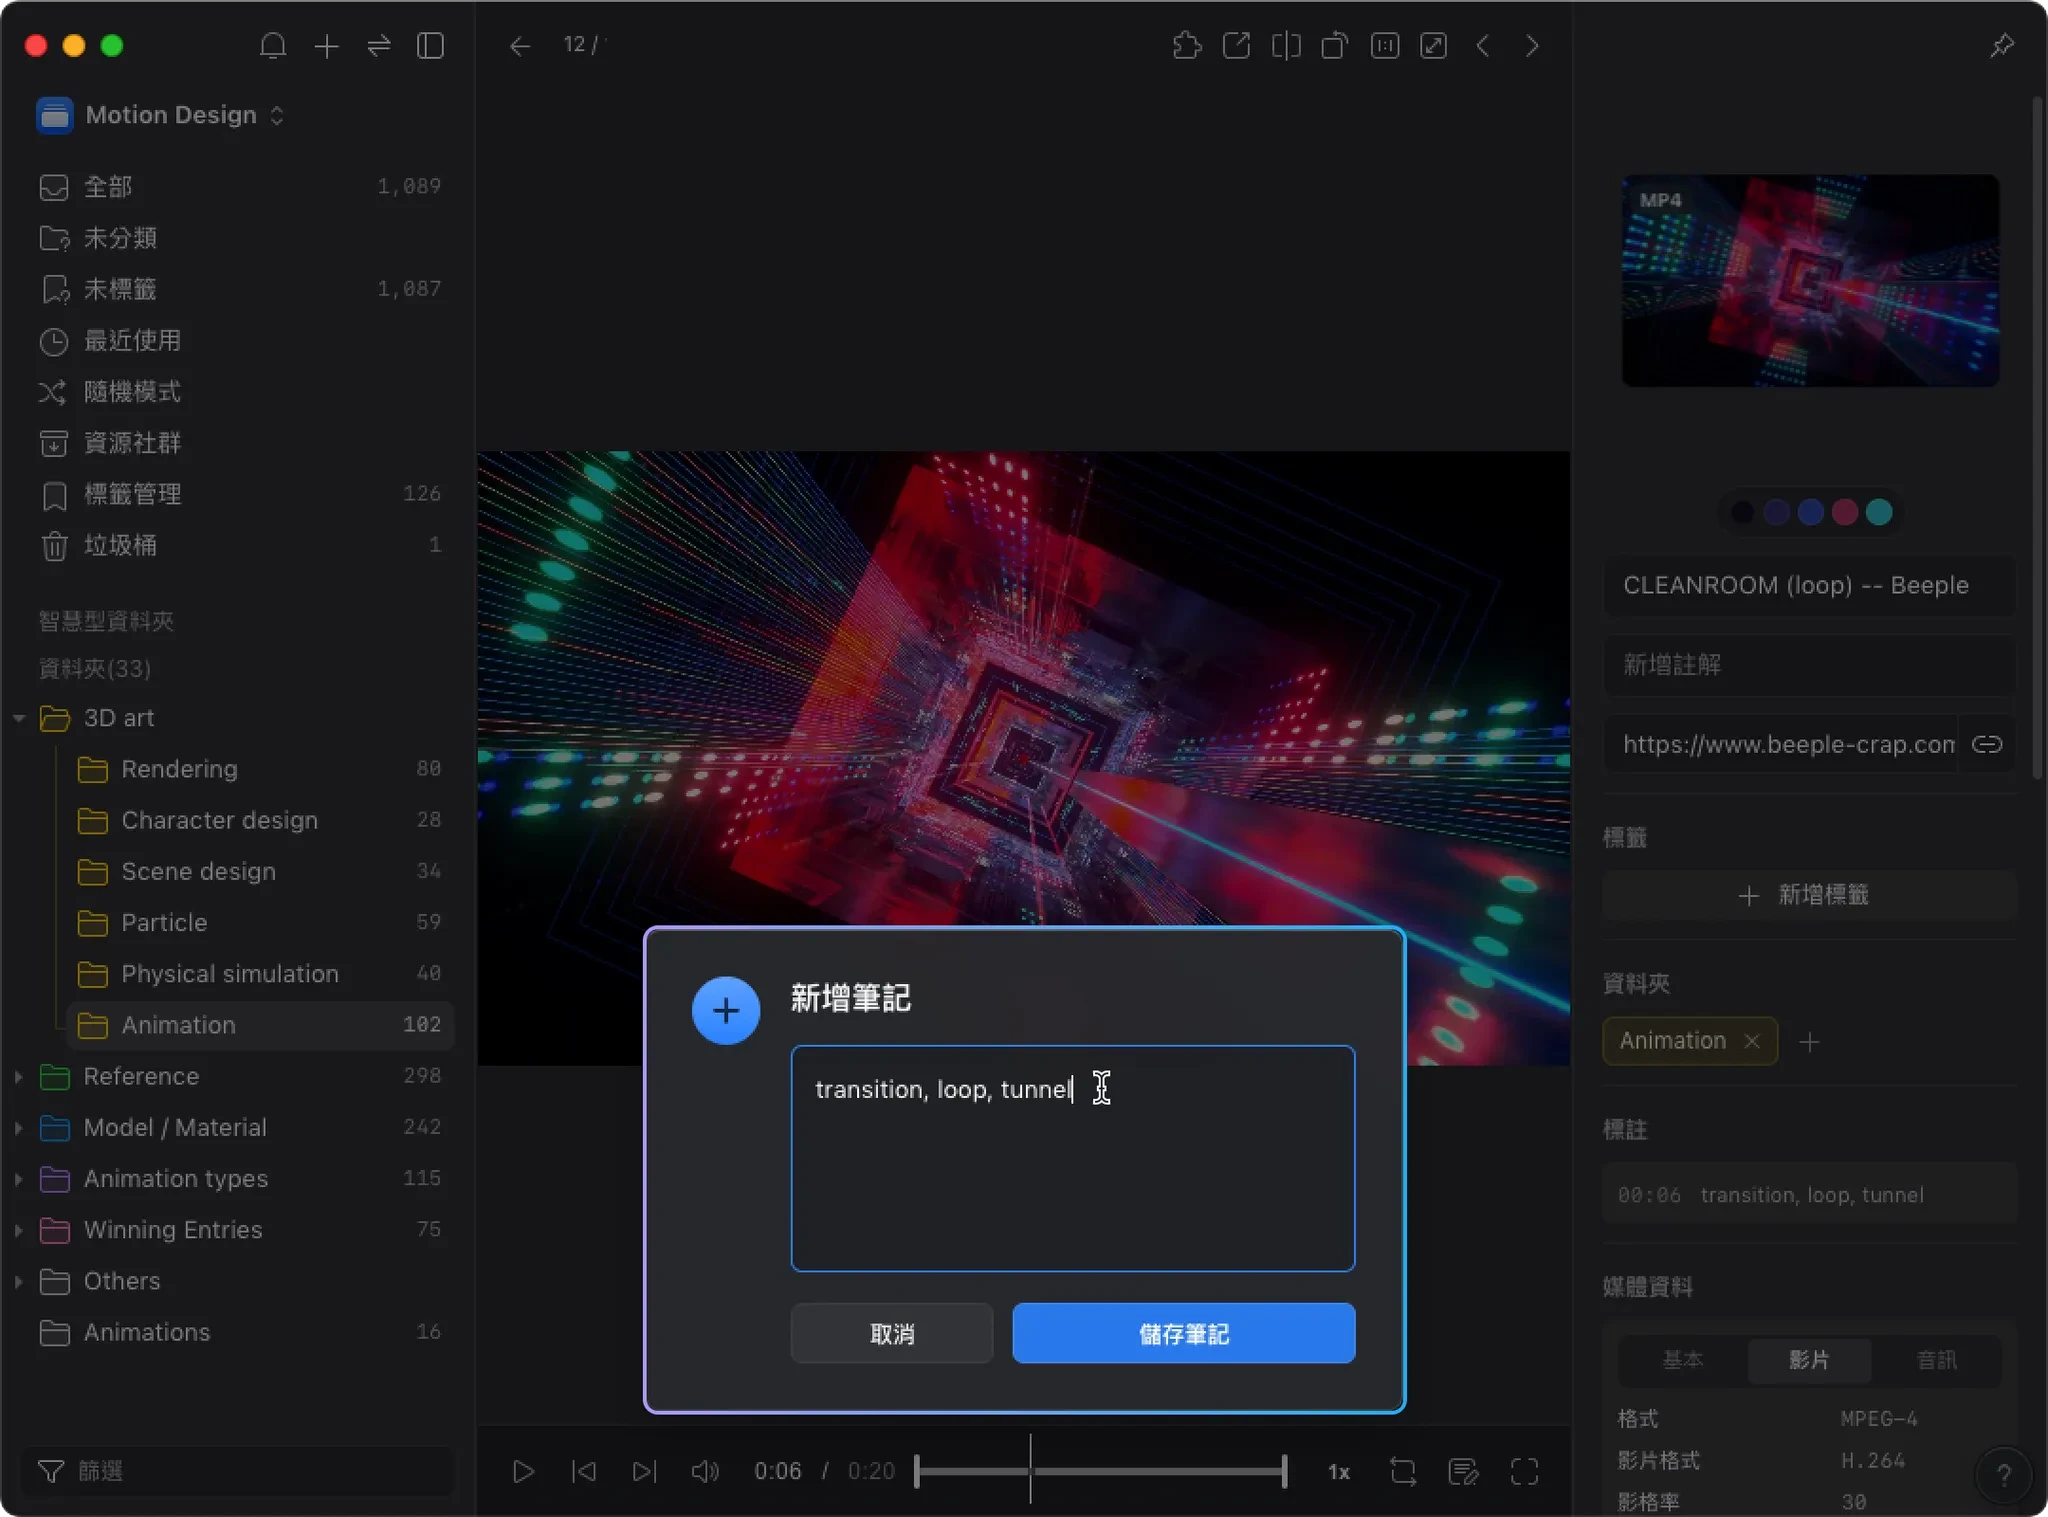Go back with the left arrow
This screenshot has height=1517, width=2048.
click(519, 46)
